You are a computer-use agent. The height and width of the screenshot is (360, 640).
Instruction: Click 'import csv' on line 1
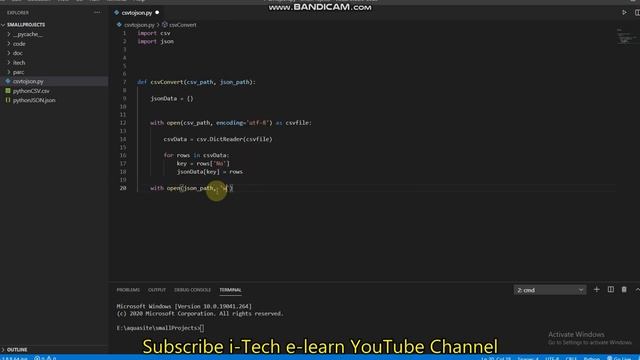153,33
